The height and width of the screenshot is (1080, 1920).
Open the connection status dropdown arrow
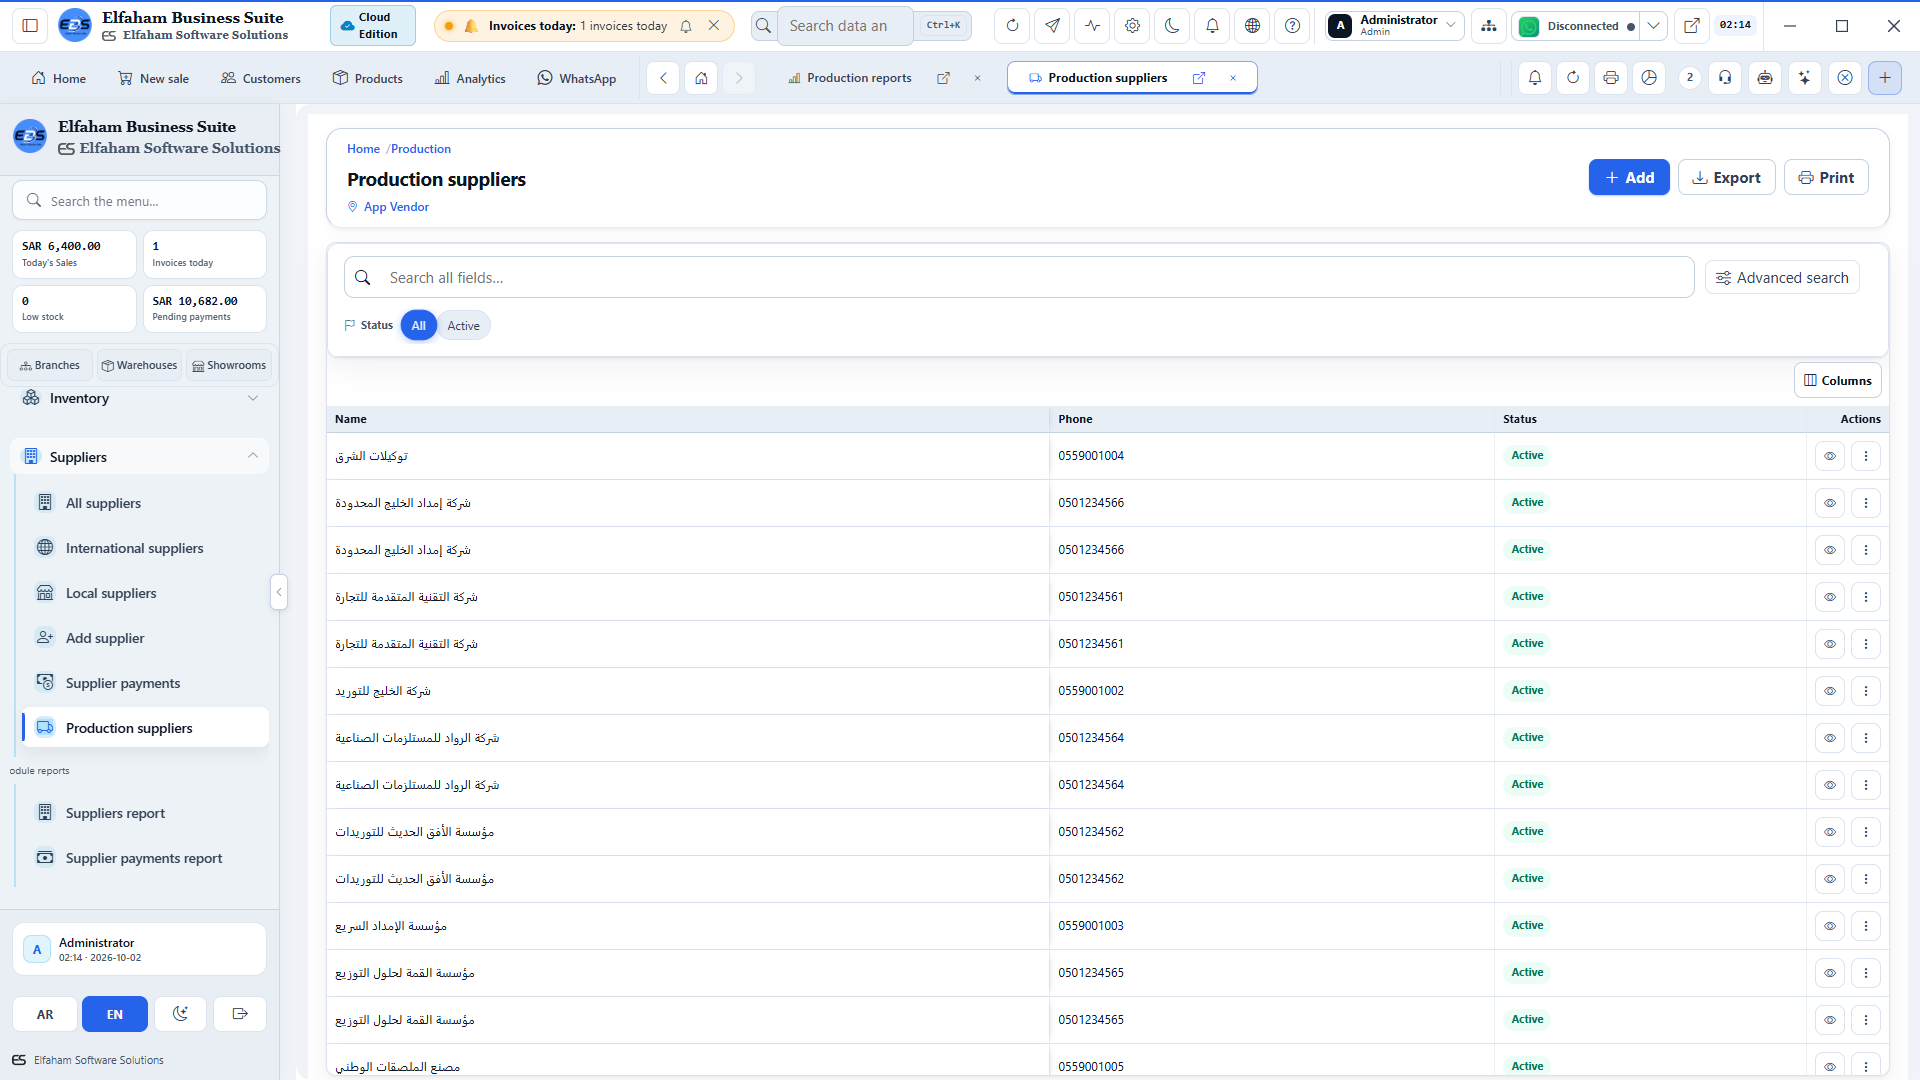pos(1654,26)
